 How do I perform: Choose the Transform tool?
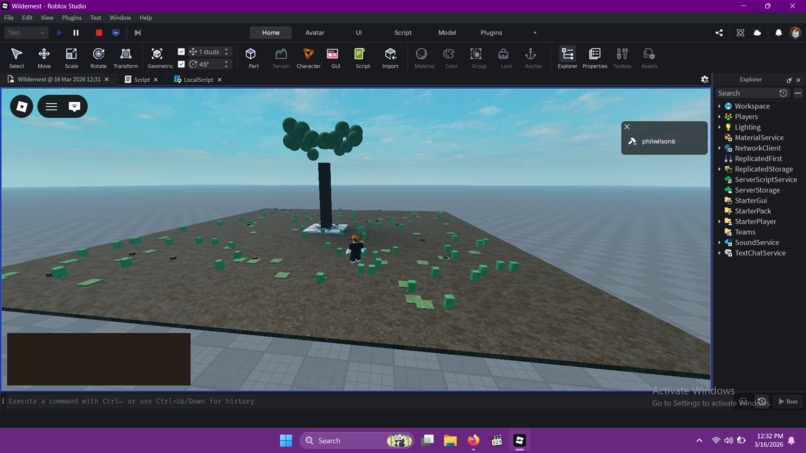click(125, 58)
